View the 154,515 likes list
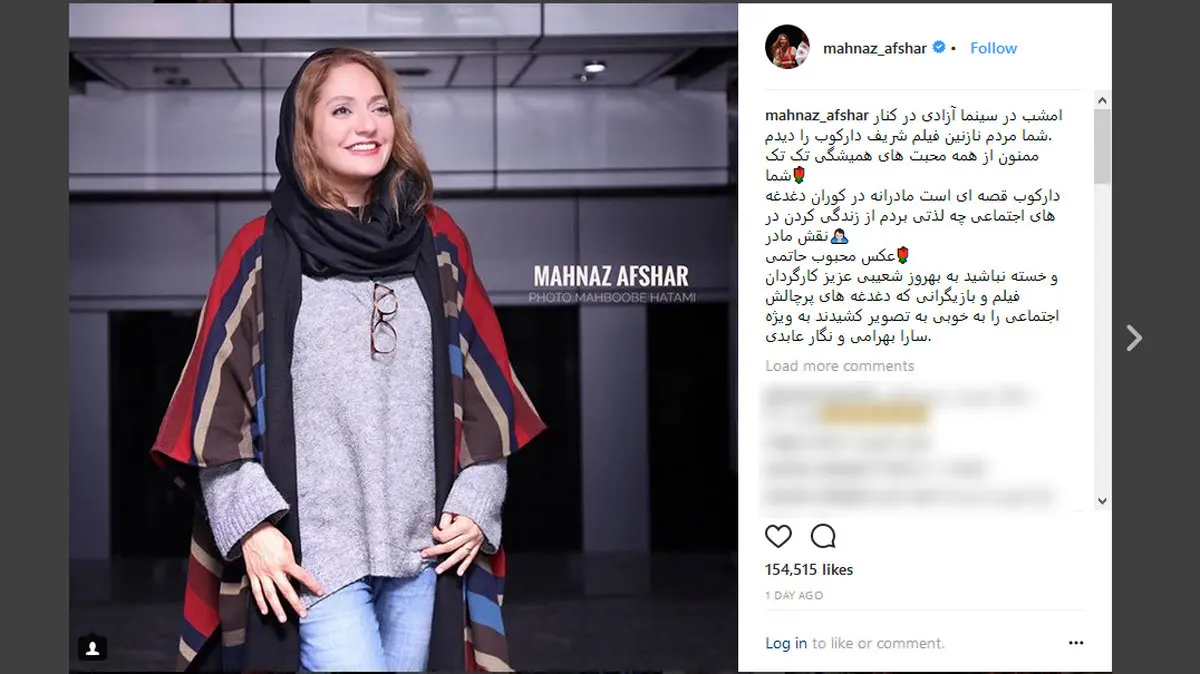The image size is (1200, 674). (809, 569)
